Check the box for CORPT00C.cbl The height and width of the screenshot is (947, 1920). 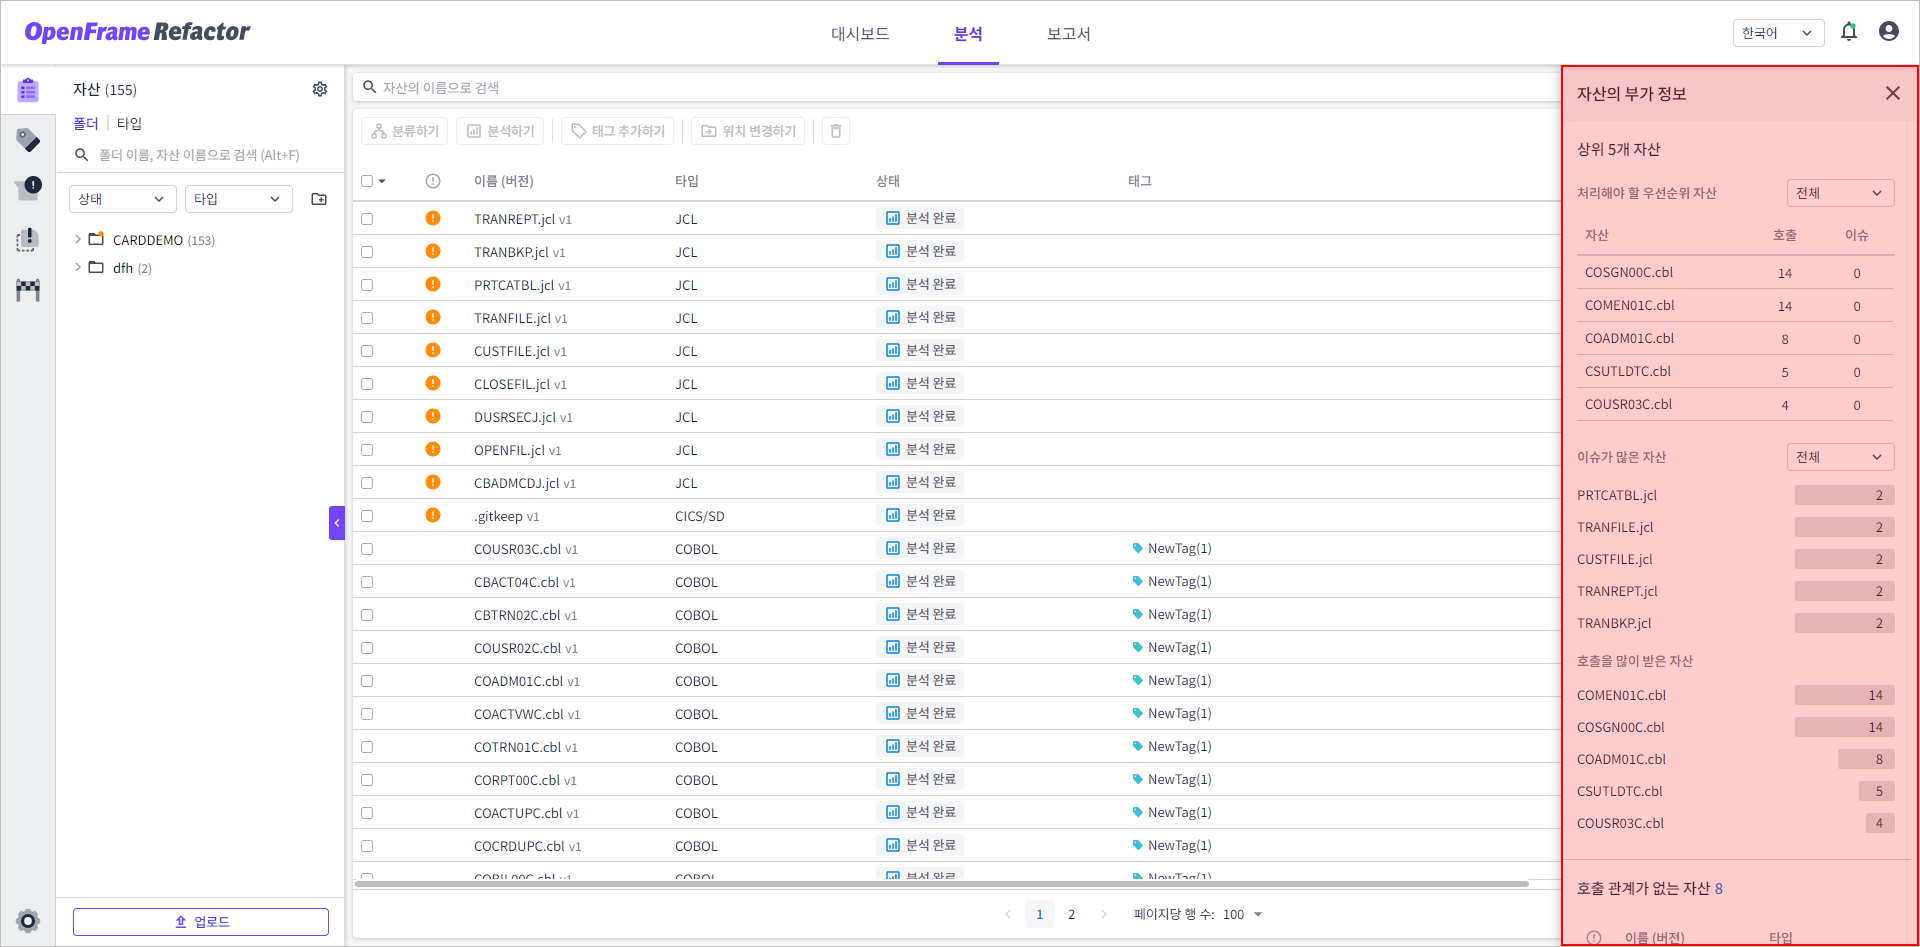[x=367, y=780]
